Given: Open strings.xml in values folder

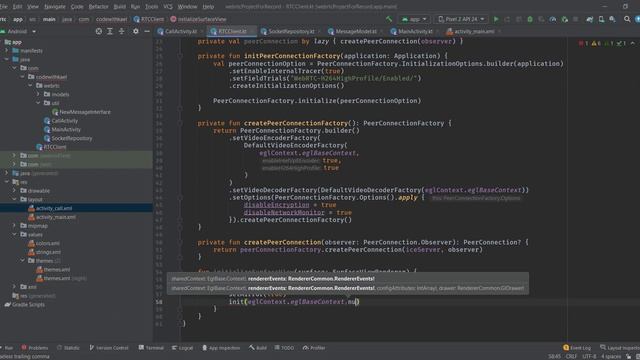Looking at the screenshot, I should click(48, 252).
